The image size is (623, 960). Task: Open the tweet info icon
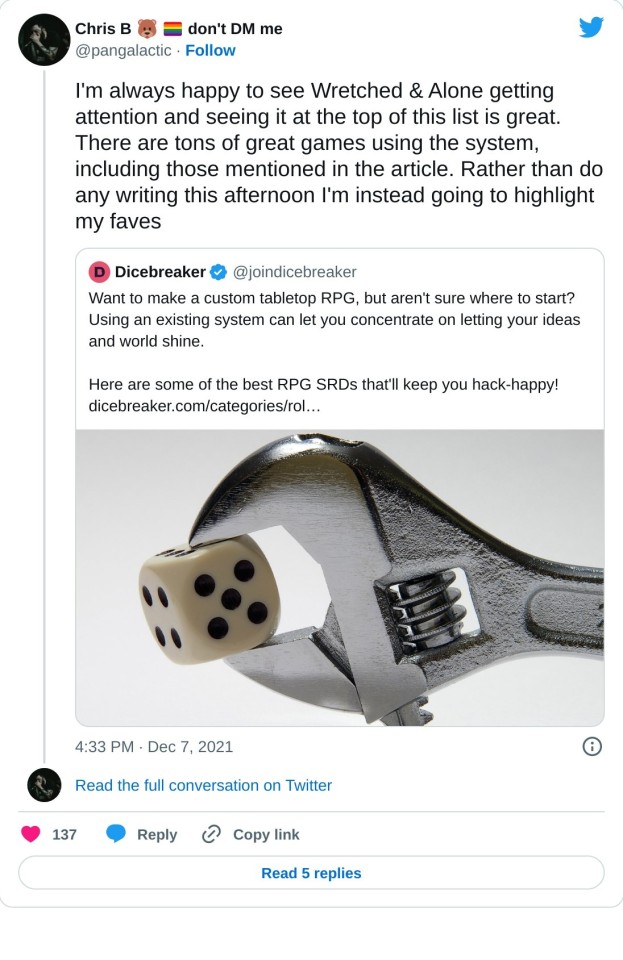(592, 746)
